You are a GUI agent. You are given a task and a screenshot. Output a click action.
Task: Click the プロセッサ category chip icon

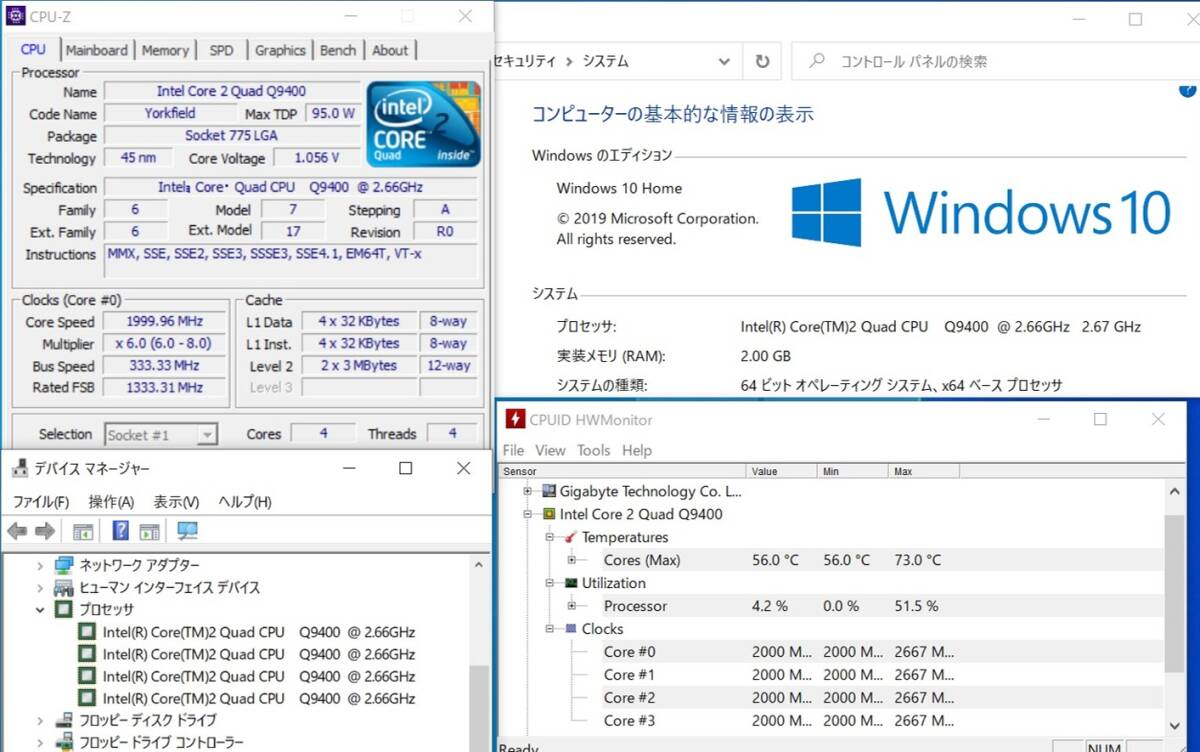coord(64,609)
